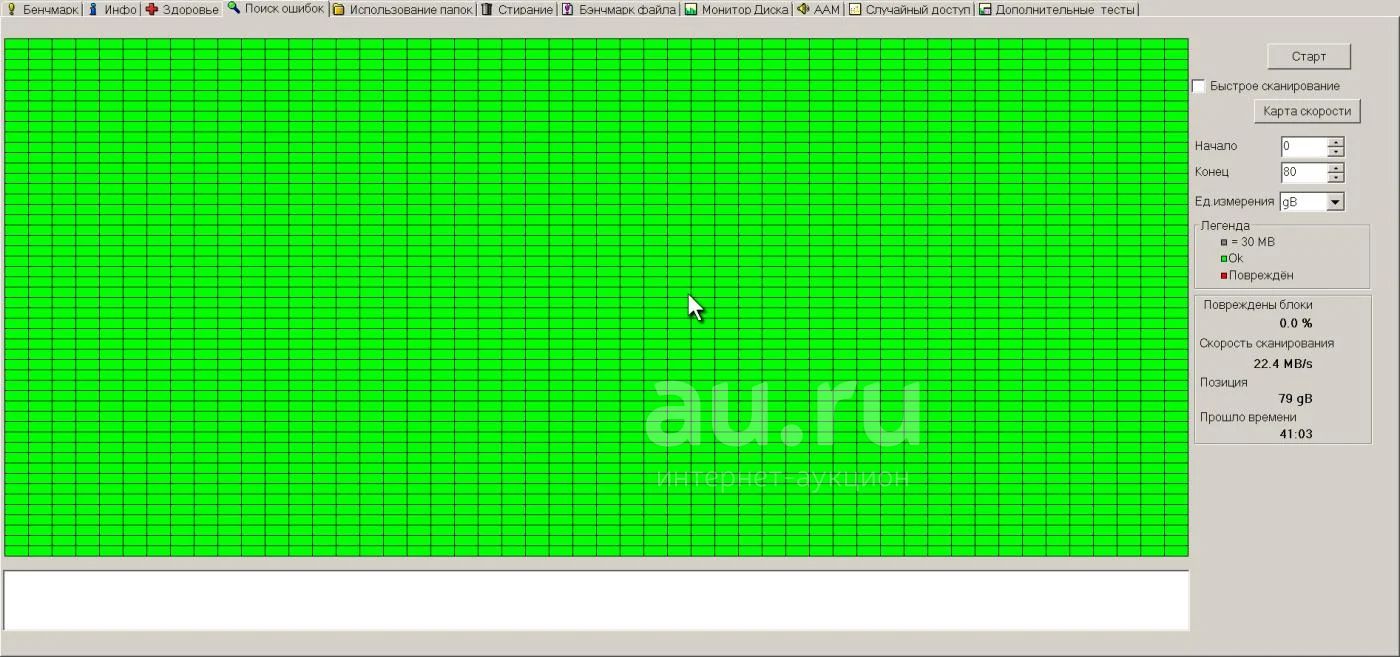Click the red Повреждён legend swatch
Viewport: 1400px width, 657px height.
[1223, 276]
